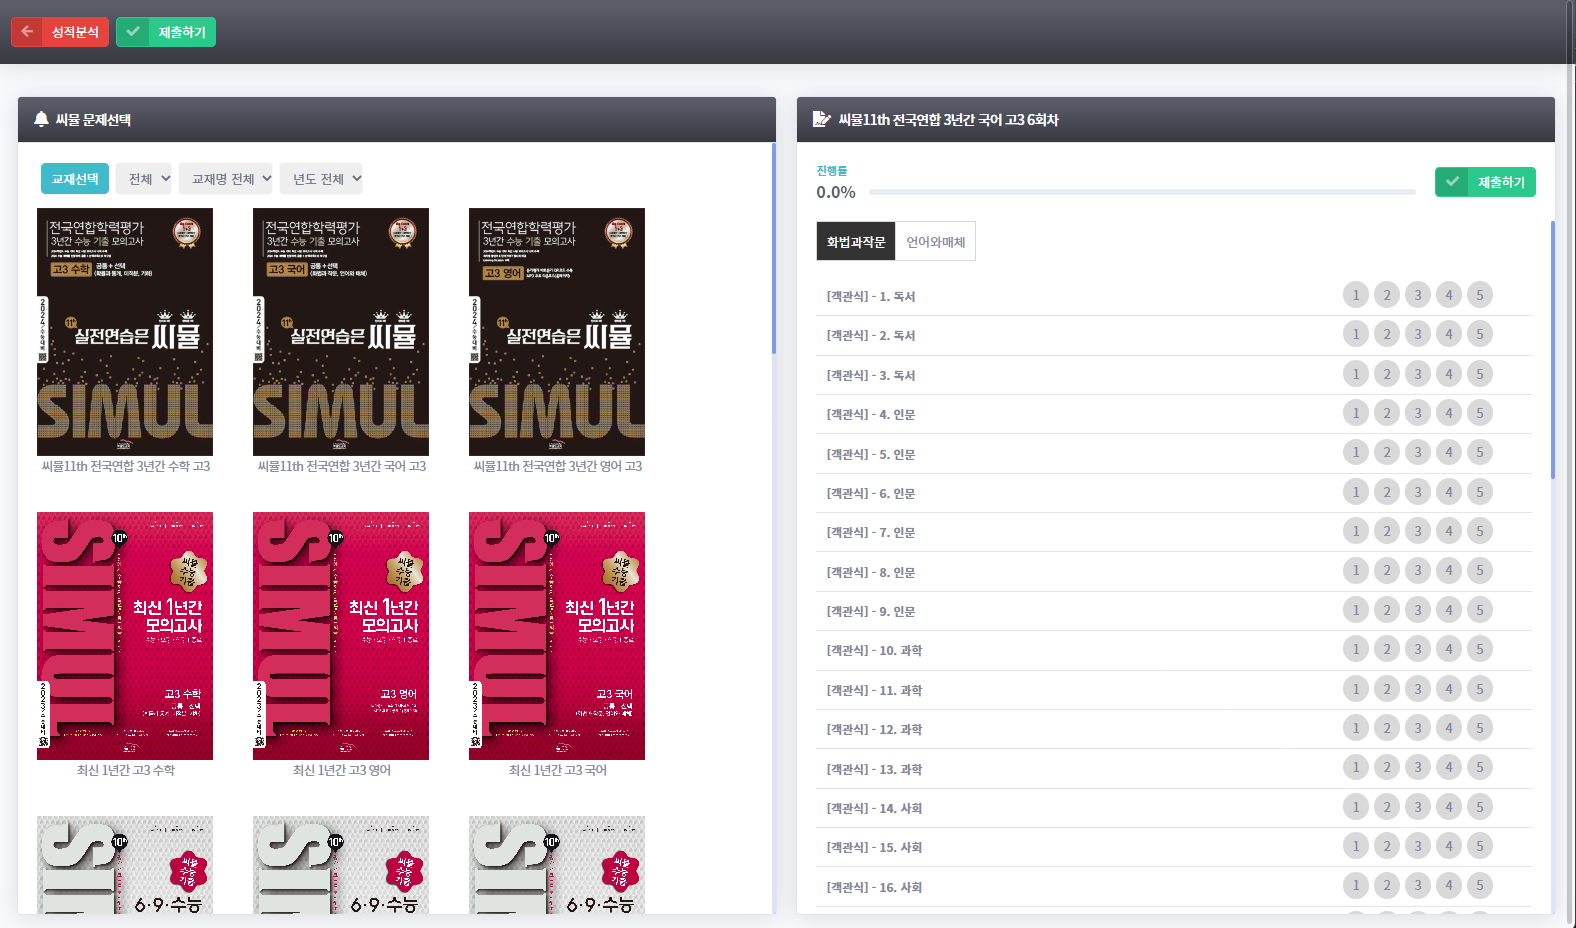The height and width of the screenshot is (928, 1576).
Task: Choose answer 3 for question 11 과학
Action: pos(1418,689)
